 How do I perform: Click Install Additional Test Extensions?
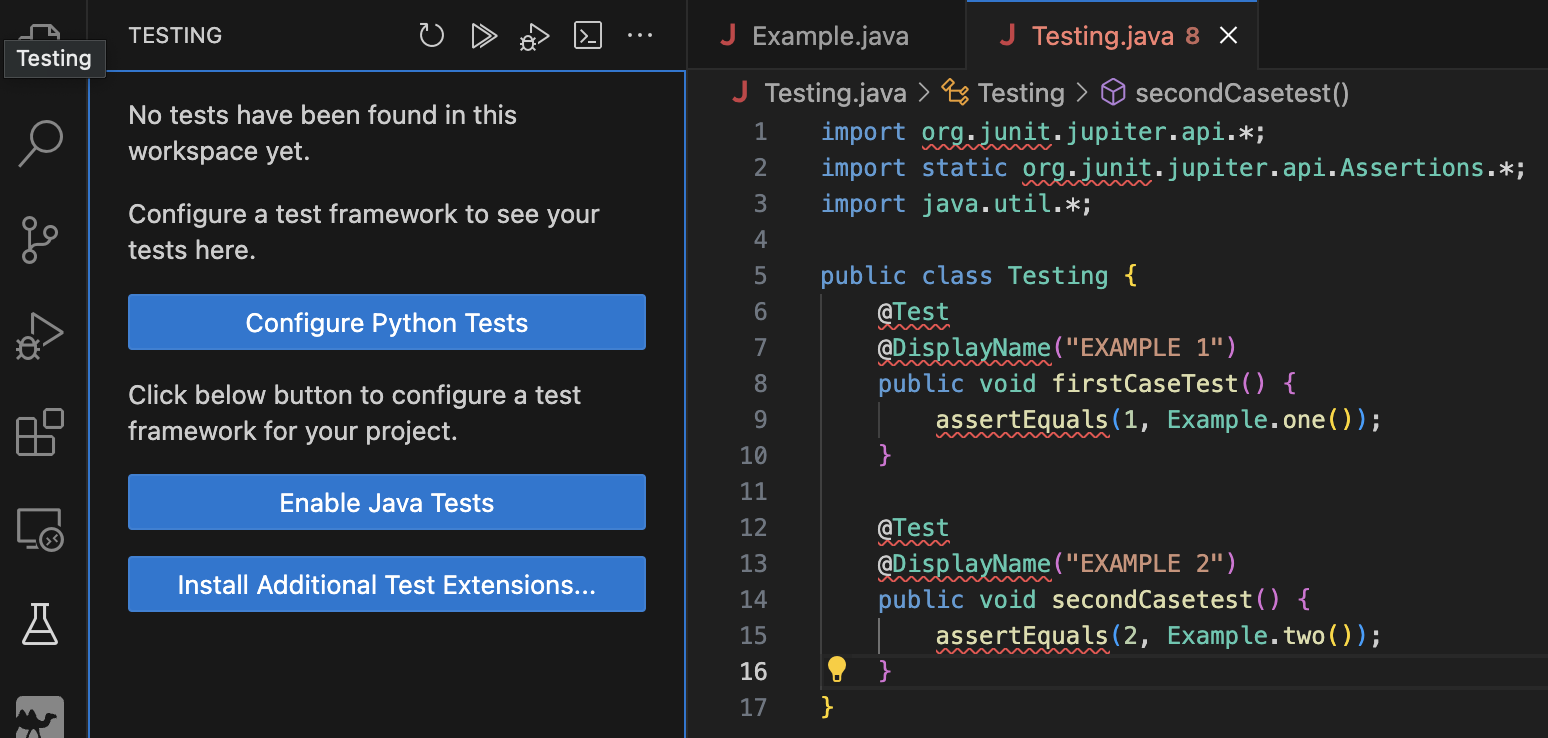[386, 584]
